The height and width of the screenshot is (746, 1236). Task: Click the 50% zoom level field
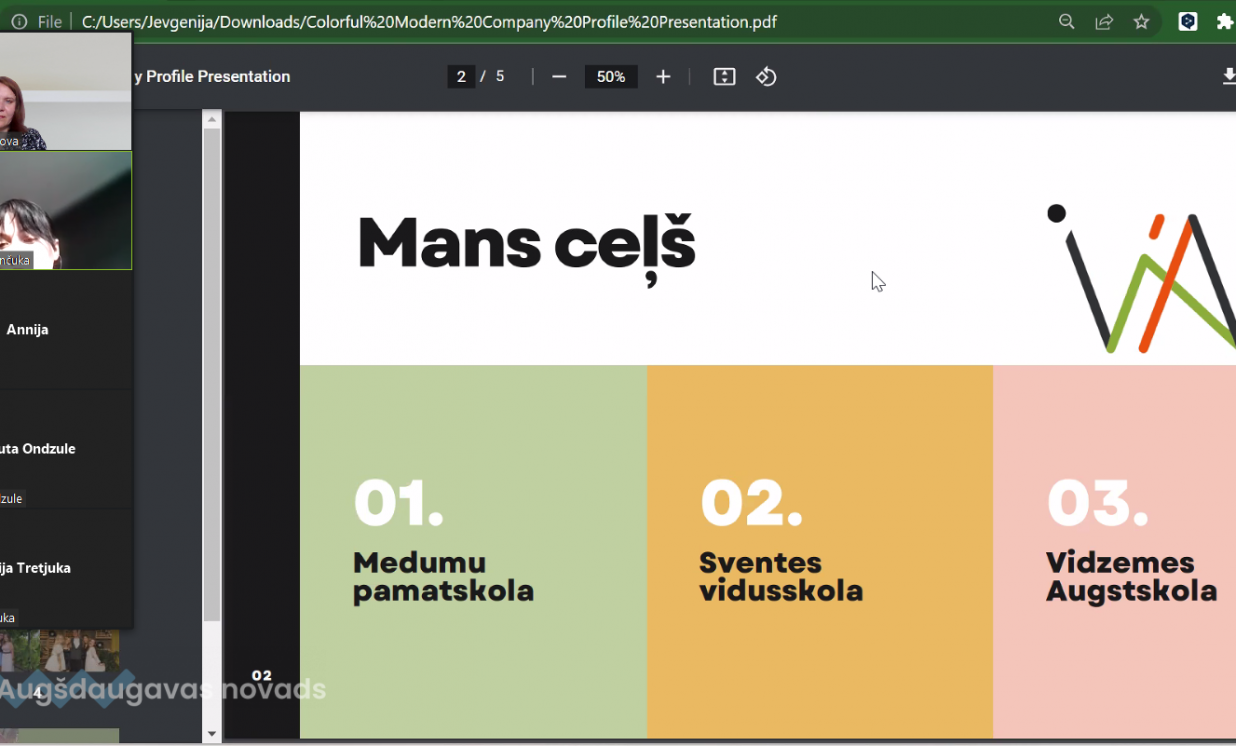611,77
